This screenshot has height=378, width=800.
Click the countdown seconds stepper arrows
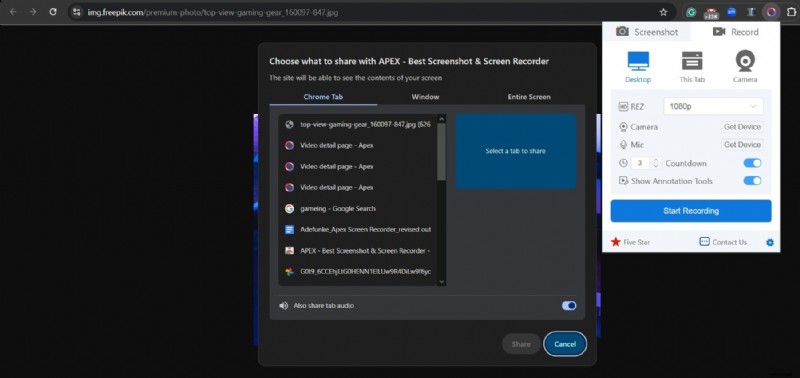click(x=656, y=163)
